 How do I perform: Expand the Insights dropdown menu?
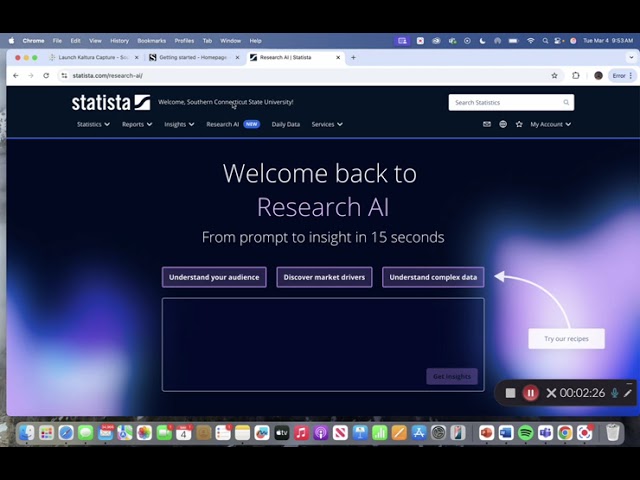(x=179, y=124)
